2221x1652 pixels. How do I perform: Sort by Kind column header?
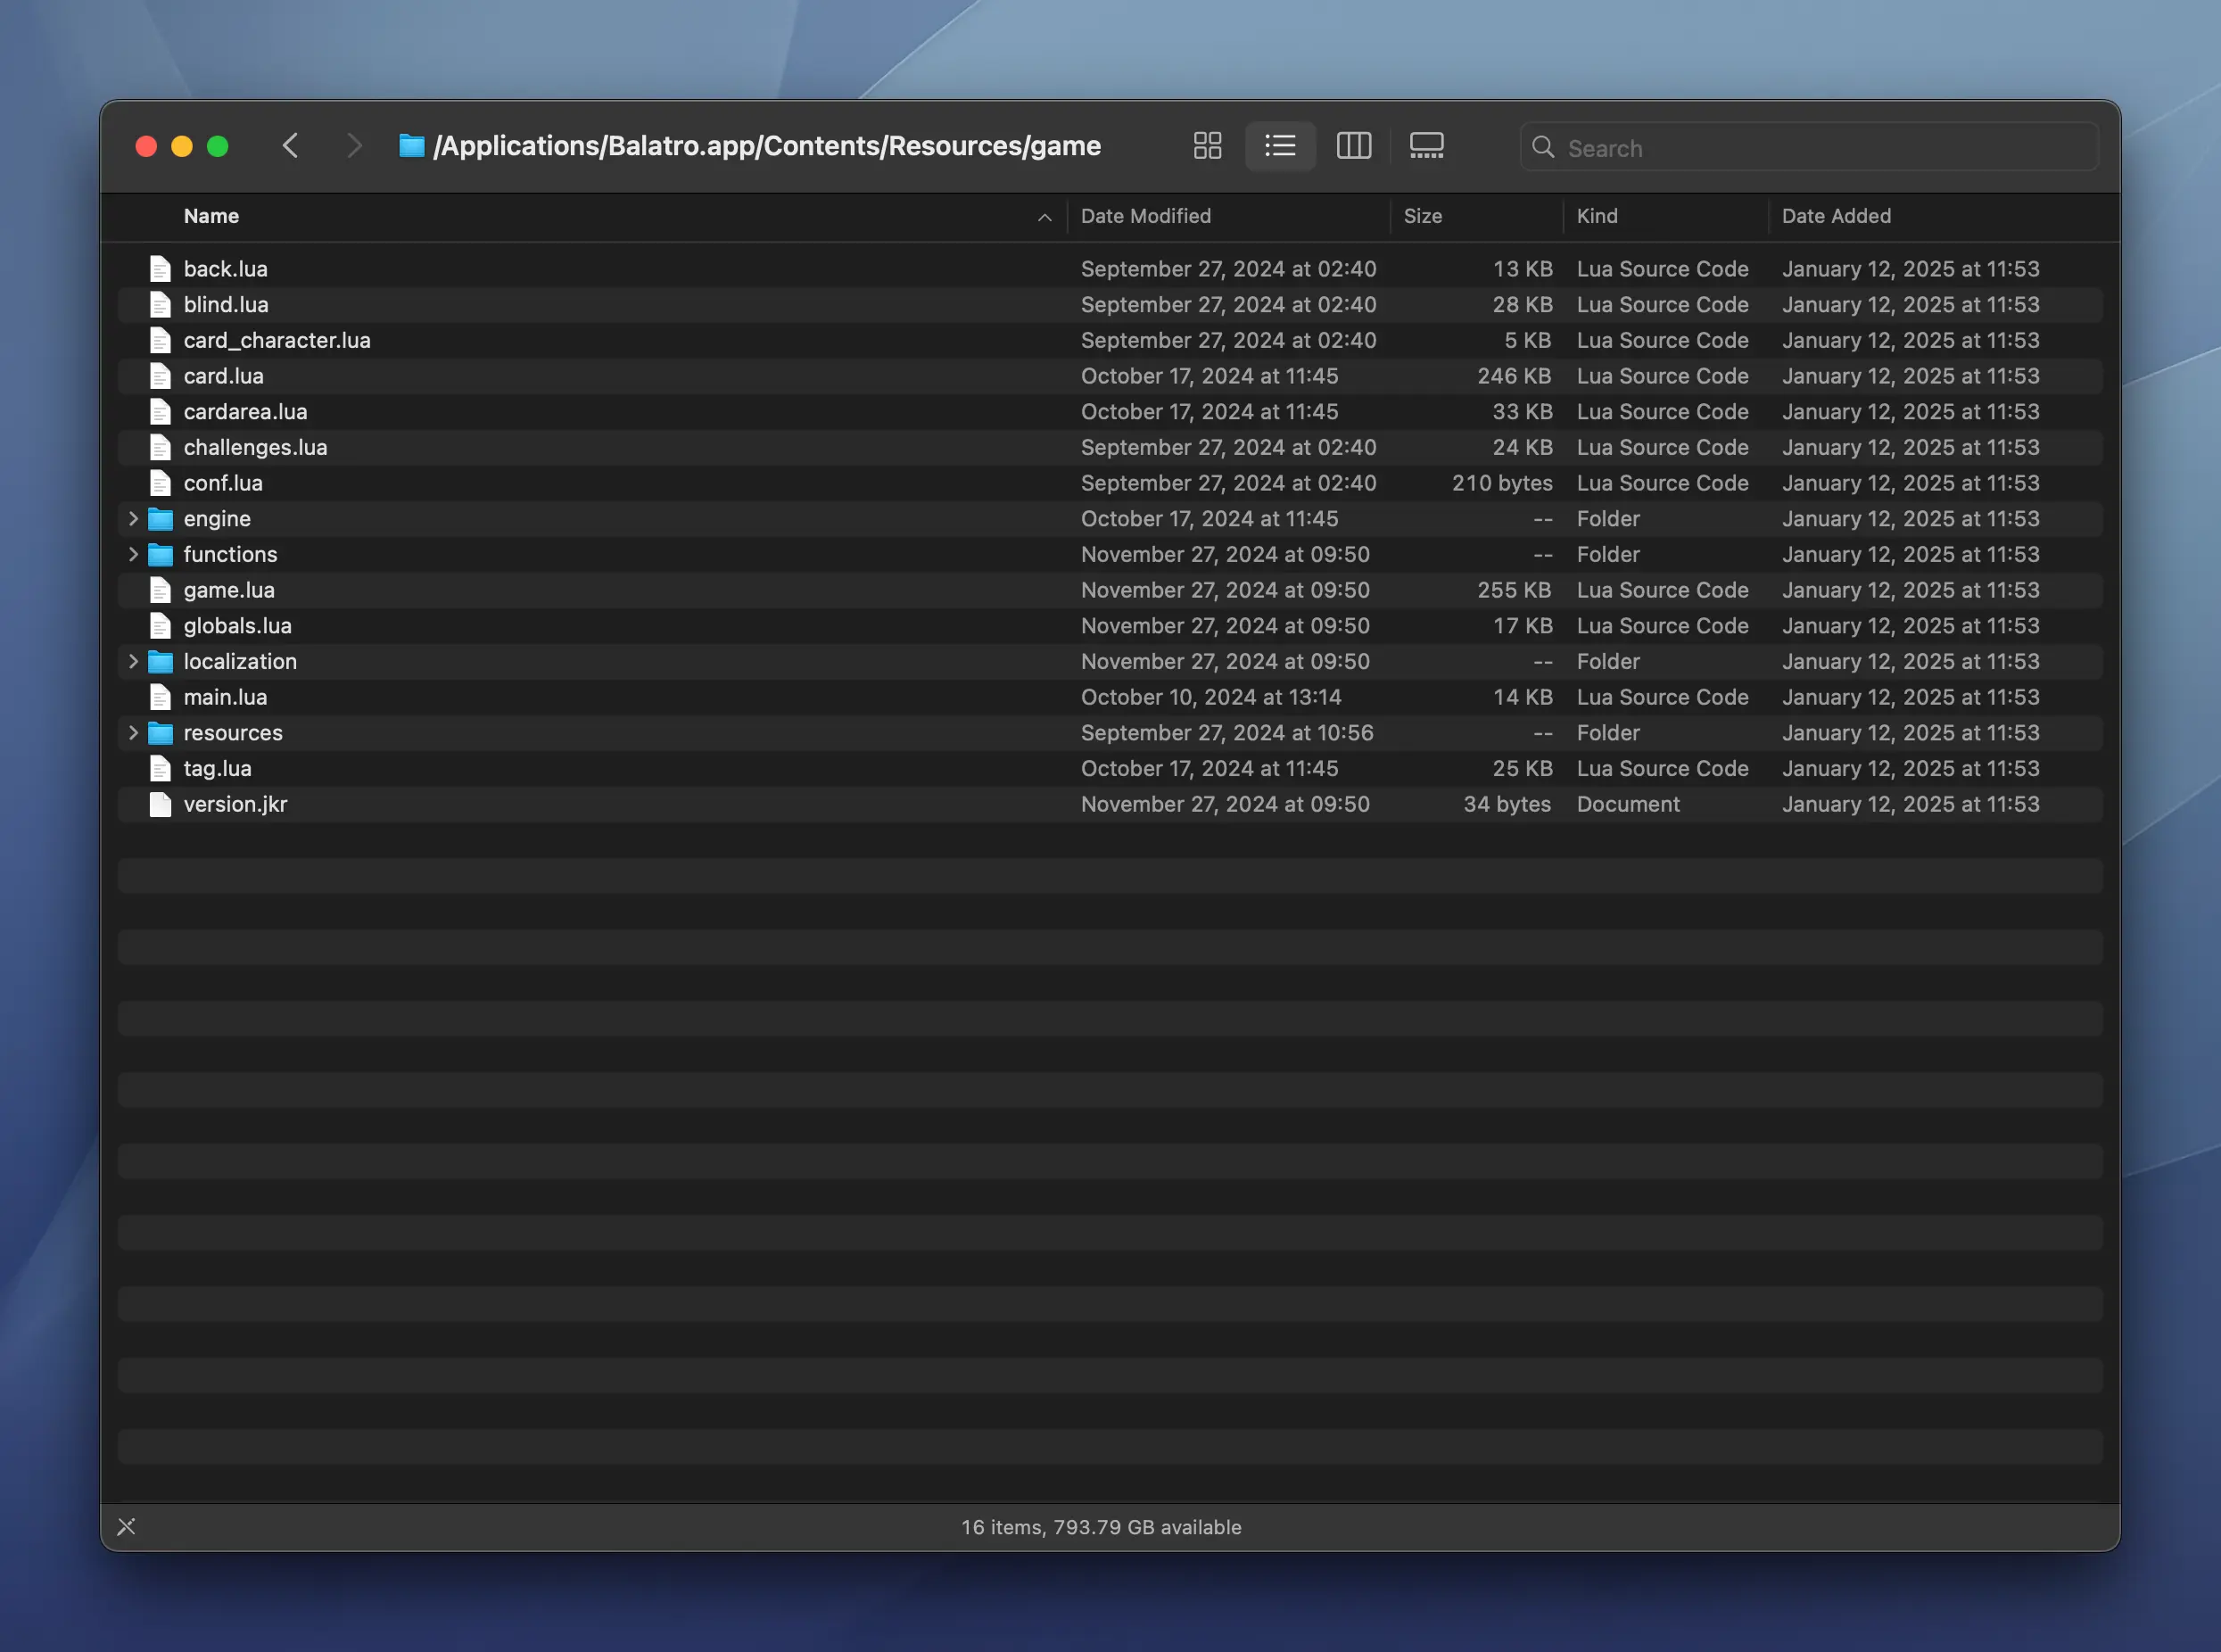click(1597, 216)
